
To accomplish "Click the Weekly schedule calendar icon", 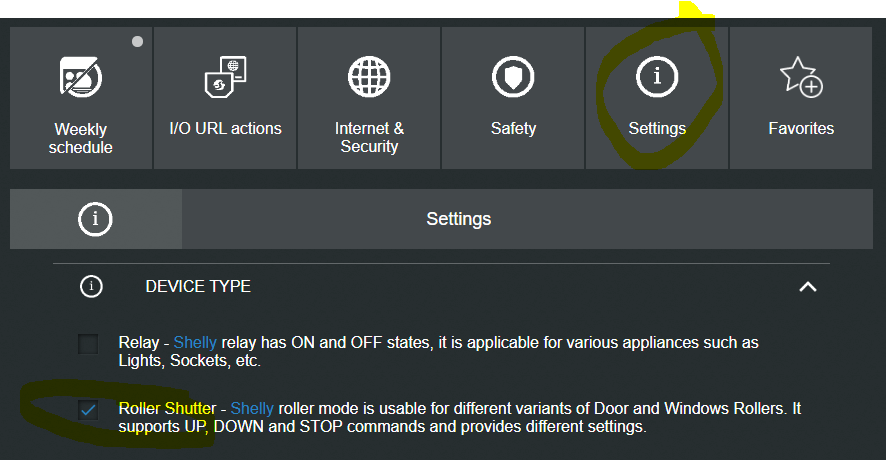I will [x=81, y=78].
